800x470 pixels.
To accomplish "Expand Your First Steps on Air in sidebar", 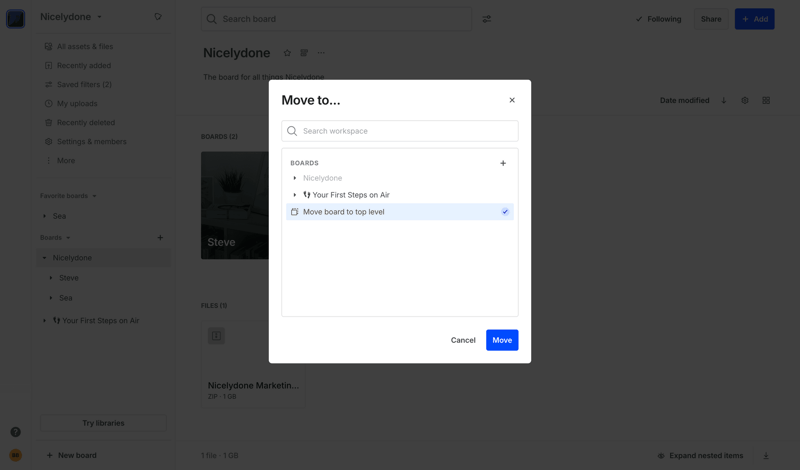I will pos(44,321).
